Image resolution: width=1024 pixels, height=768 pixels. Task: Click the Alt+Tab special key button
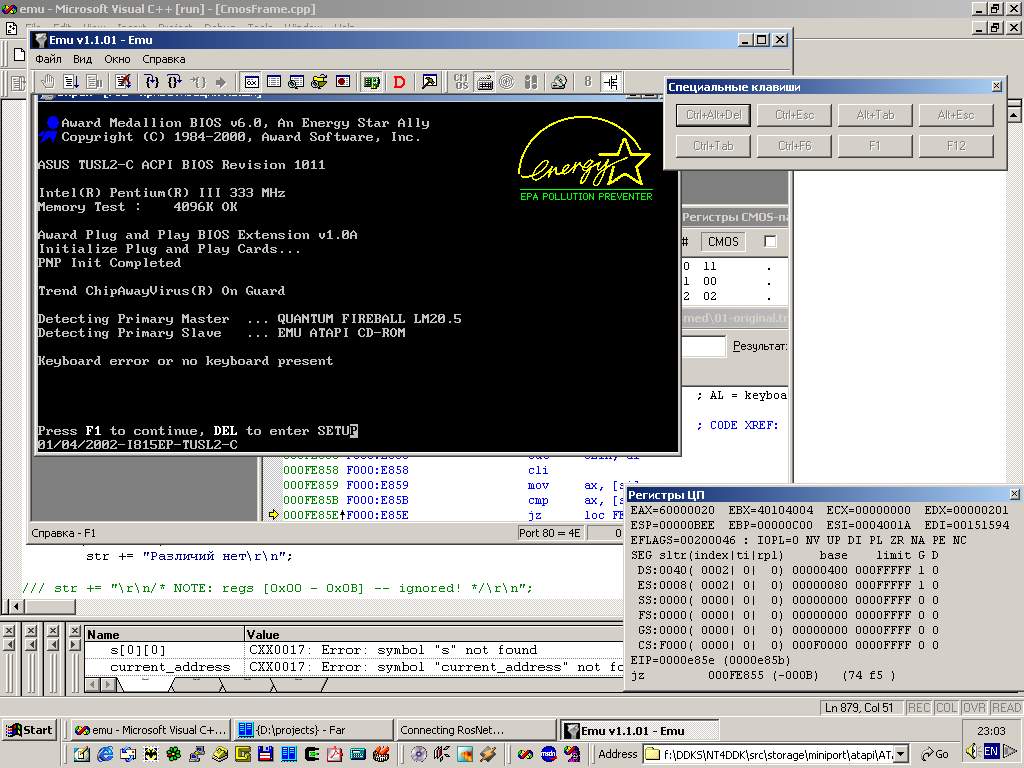pyautogui.click(x=875, y=115)
